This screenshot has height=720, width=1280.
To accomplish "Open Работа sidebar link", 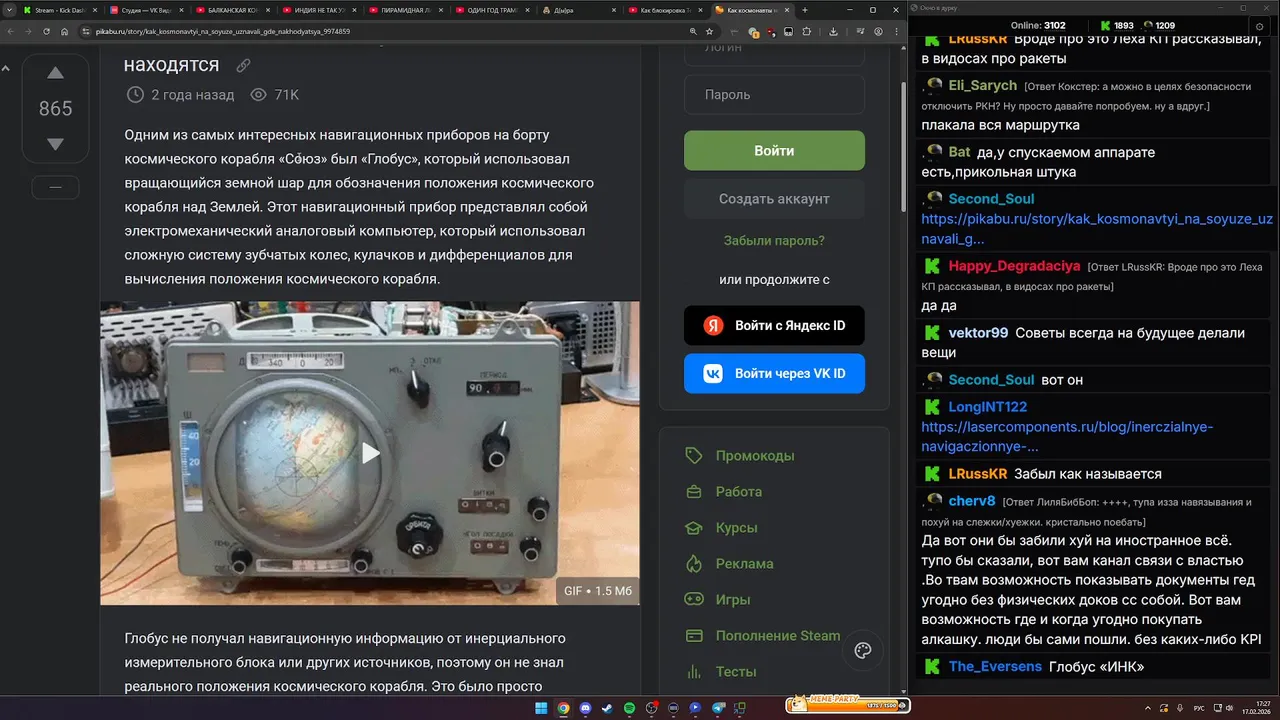I will point(739,492).
